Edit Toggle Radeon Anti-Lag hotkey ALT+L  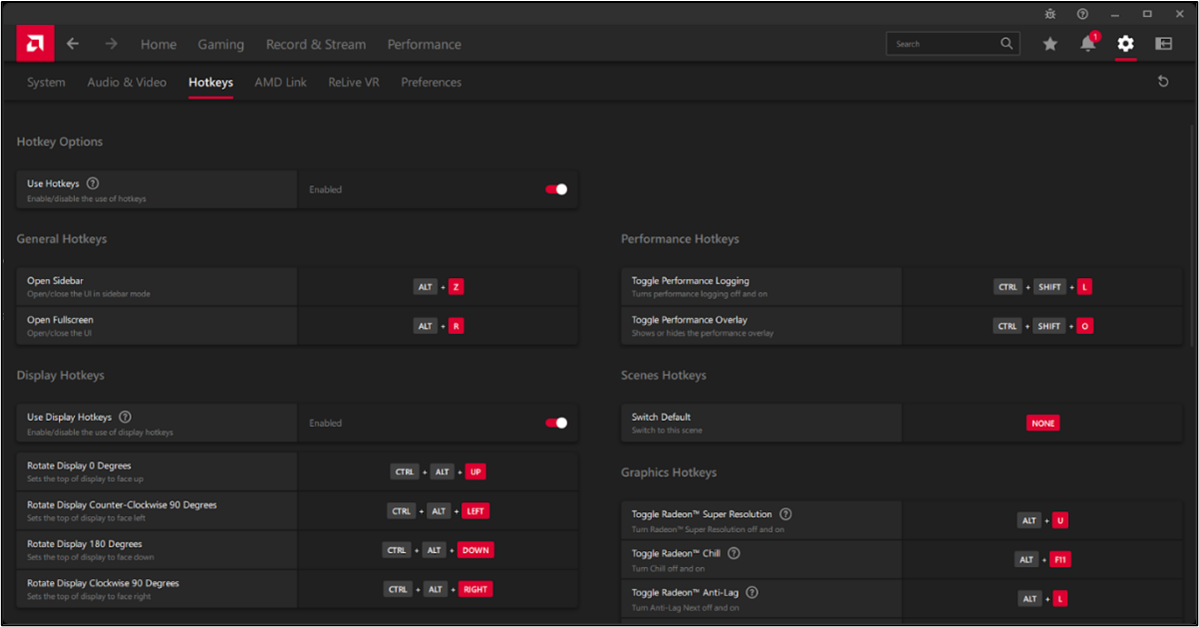pos(1043,598)
